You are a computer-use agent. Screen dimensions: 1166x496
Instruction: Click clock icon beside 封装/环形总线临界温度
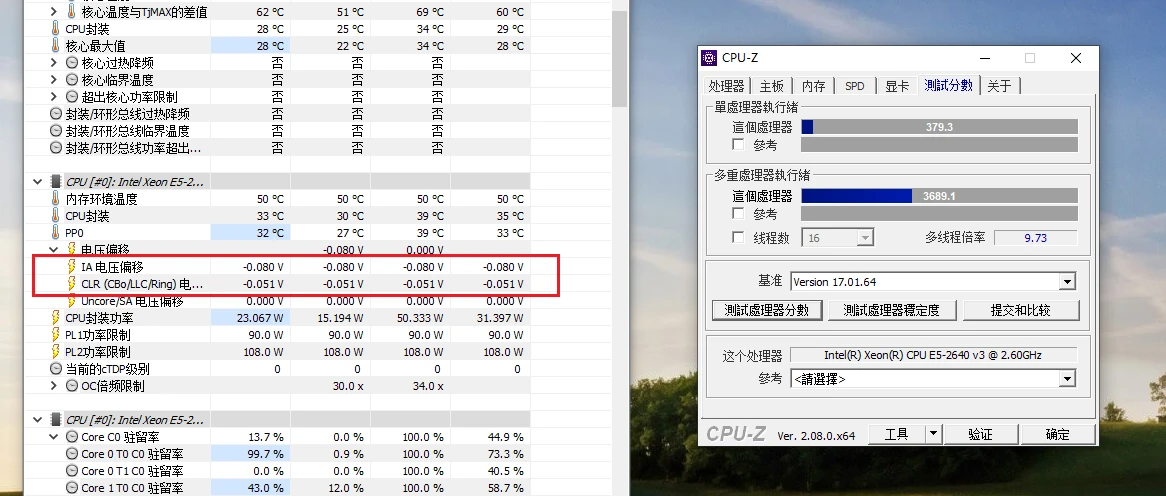click(55, 131)
